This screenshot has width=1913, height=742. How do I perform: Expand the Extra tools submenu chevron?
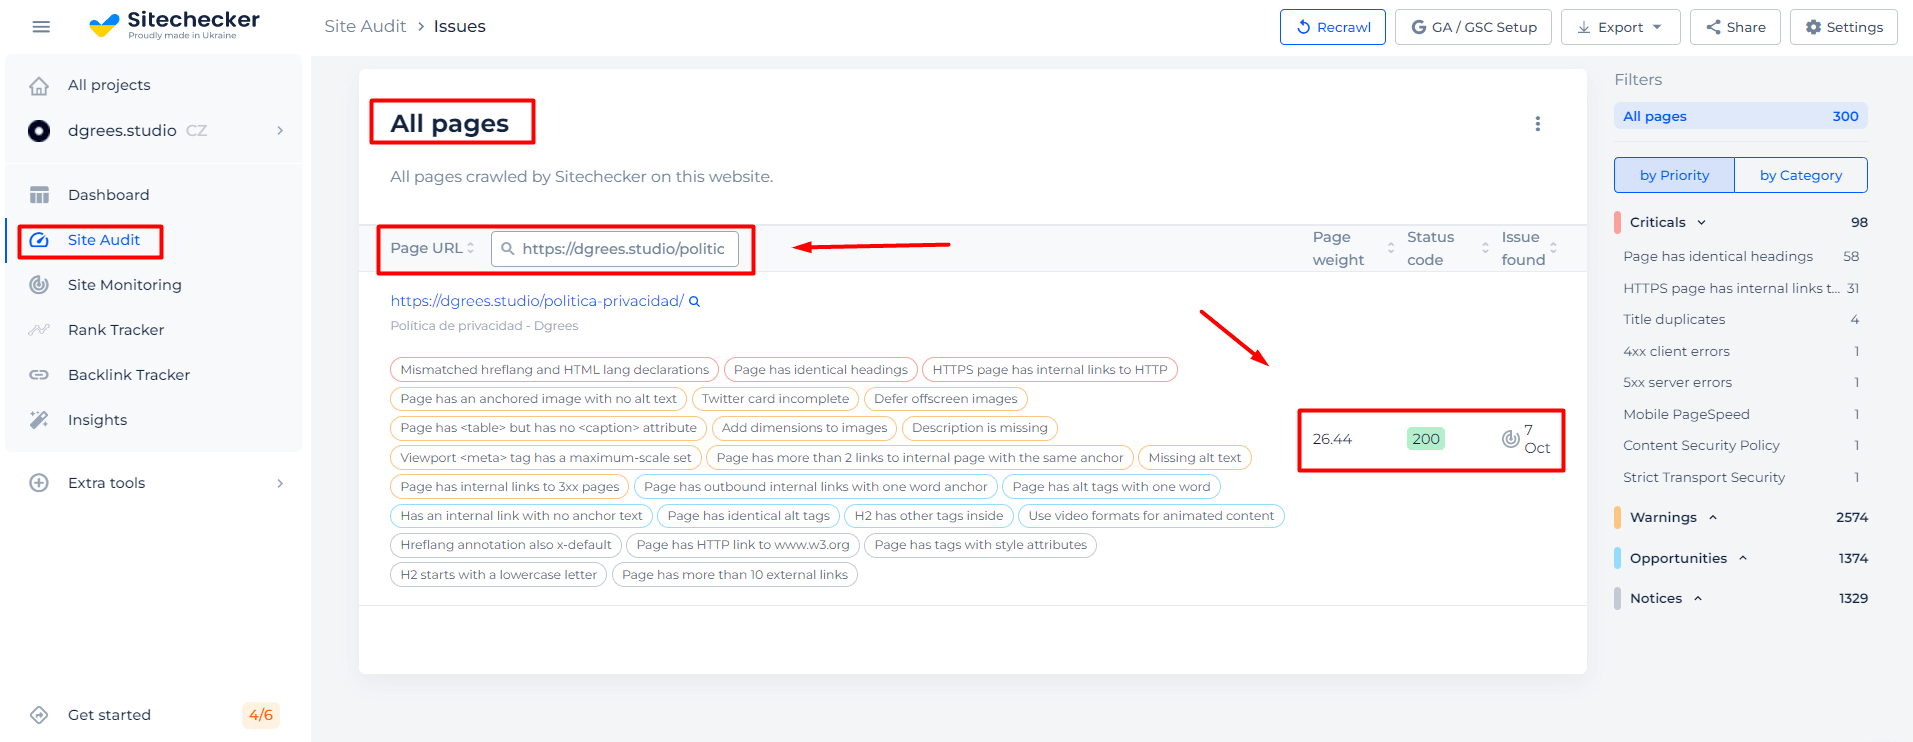tap(280, 483)
